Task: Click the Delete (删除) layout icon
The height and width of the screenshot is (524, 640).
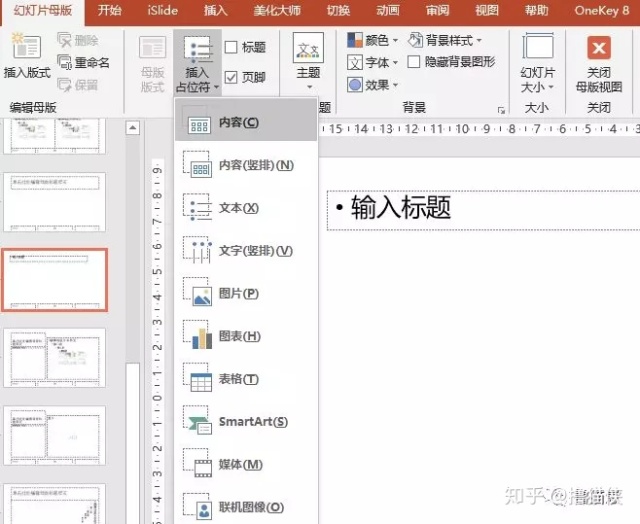Action: coord(64,40)
